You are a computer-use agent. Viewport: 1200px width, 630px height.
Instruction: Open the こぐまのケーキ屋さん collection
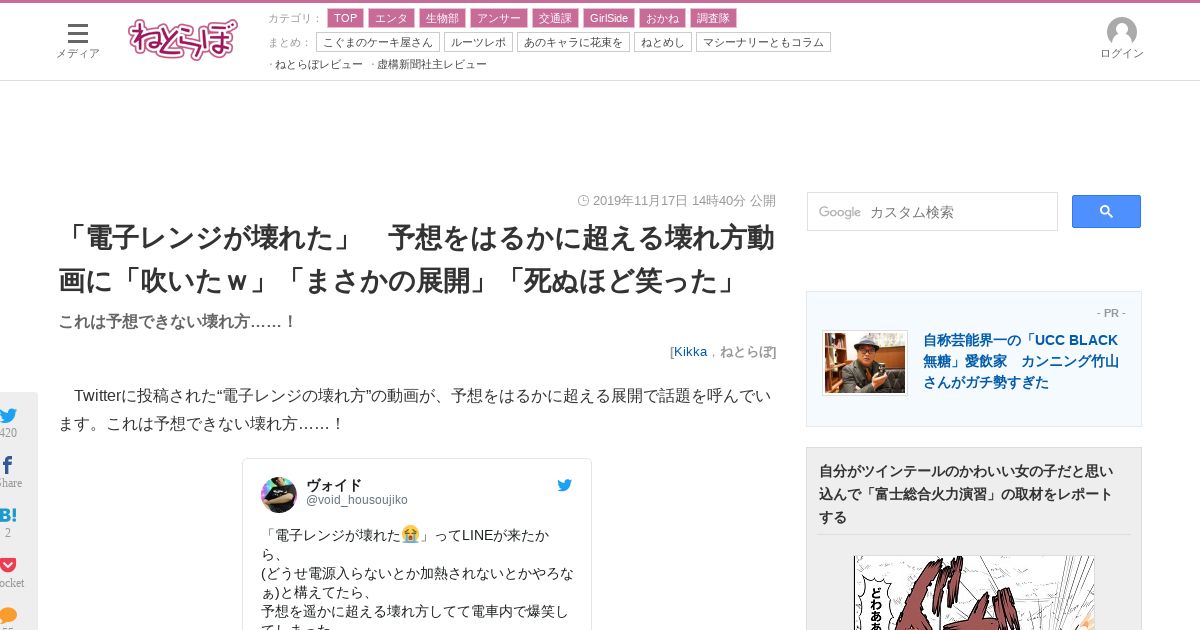(x=378, y=42)
